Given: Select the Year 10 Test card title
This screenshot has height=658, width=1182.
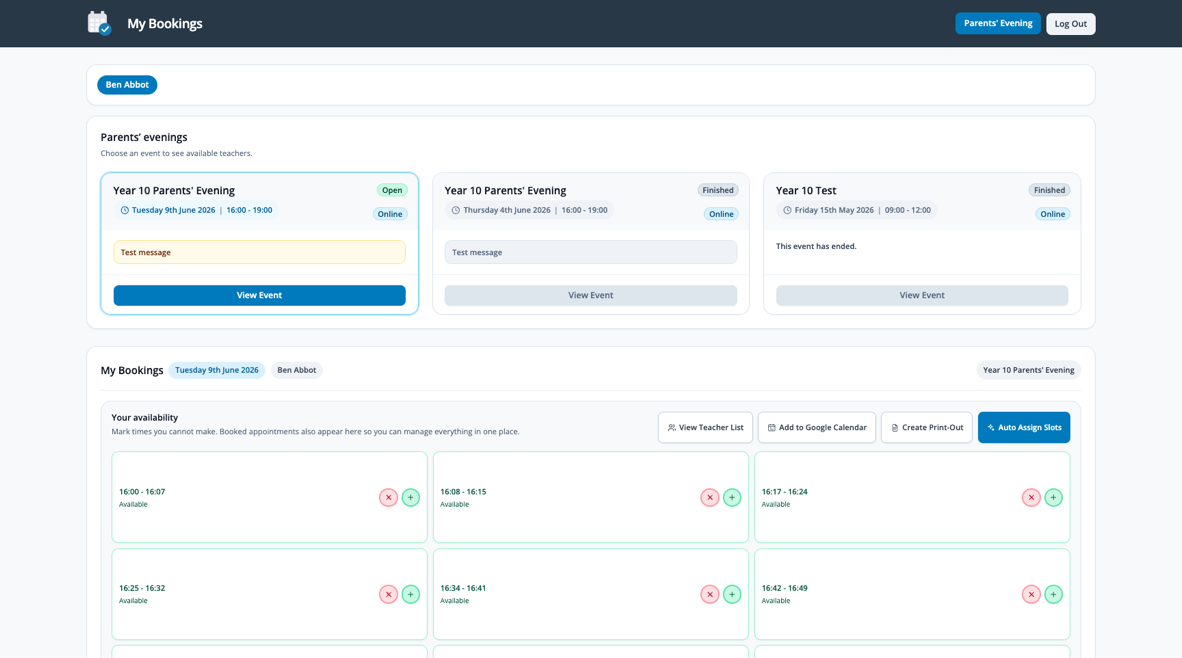Looking at the screenshot, I should (x=806, y=191).
